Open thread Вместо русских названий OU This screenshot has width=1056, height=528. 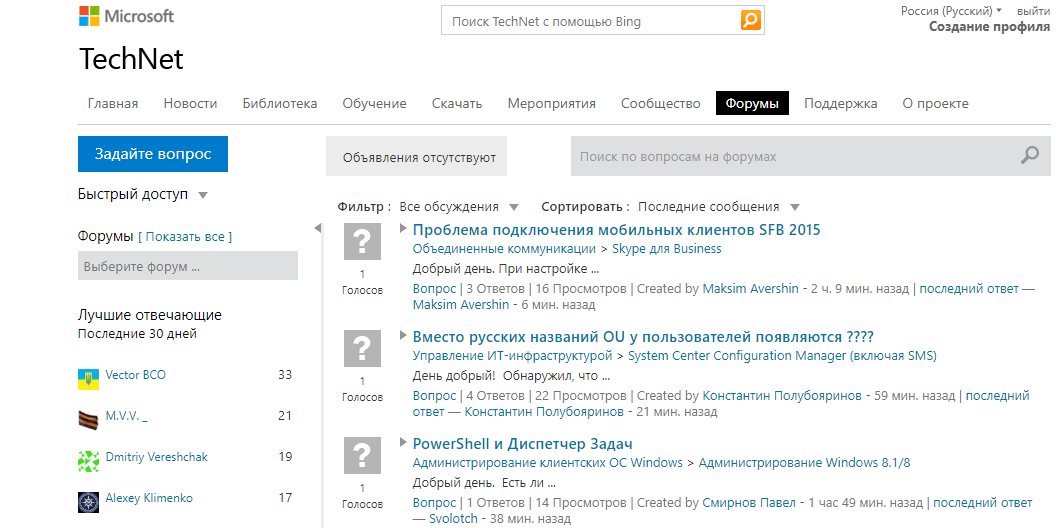tap(642, 337)
